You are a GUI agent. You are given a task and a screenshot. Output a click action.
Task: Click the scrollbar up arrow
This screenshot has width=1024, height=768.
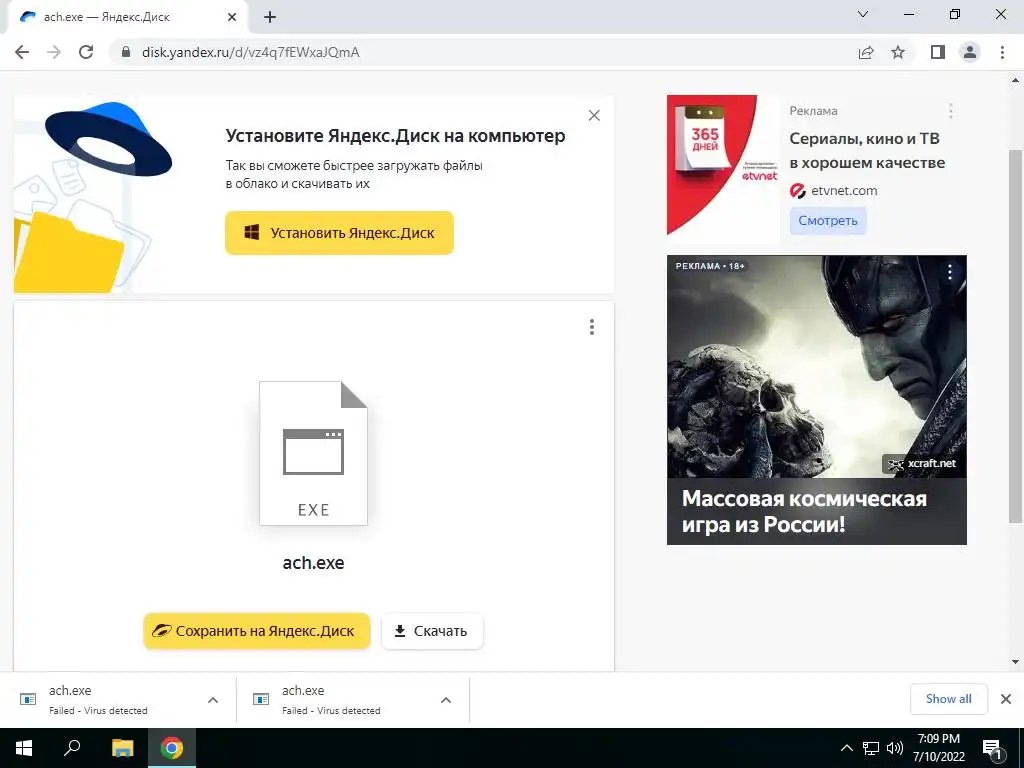1016,81
